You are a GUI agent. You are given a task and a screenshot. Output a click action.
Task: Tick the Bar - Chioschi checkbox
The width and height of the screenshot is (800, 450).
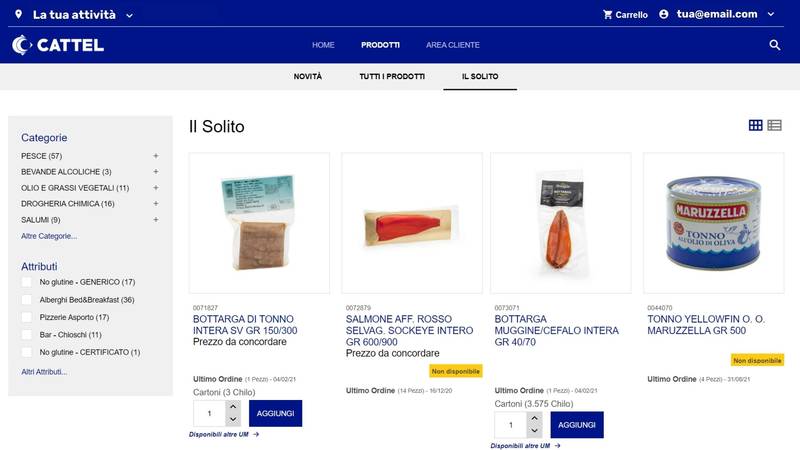coord(27,335)
